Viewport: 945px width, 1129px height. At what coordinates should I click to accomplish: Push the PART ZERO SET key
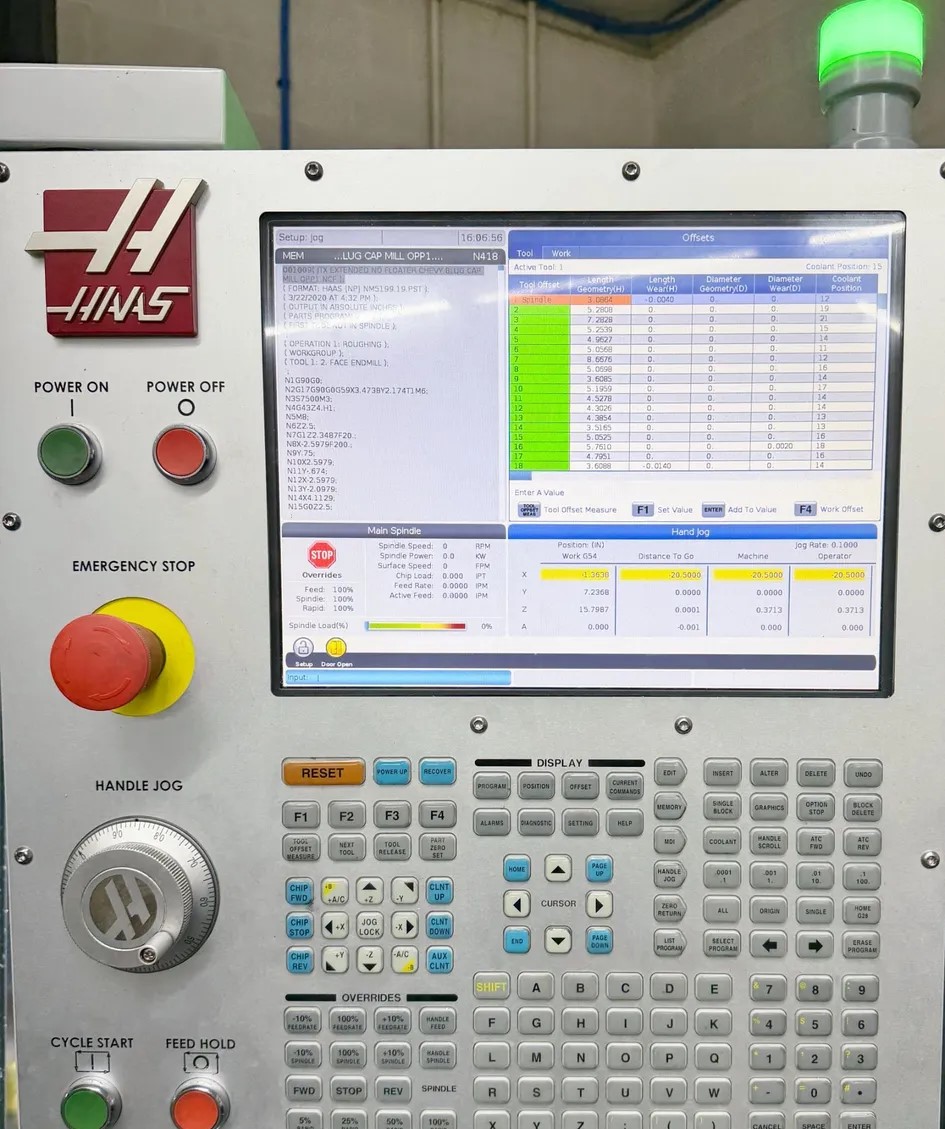(437, 848)
